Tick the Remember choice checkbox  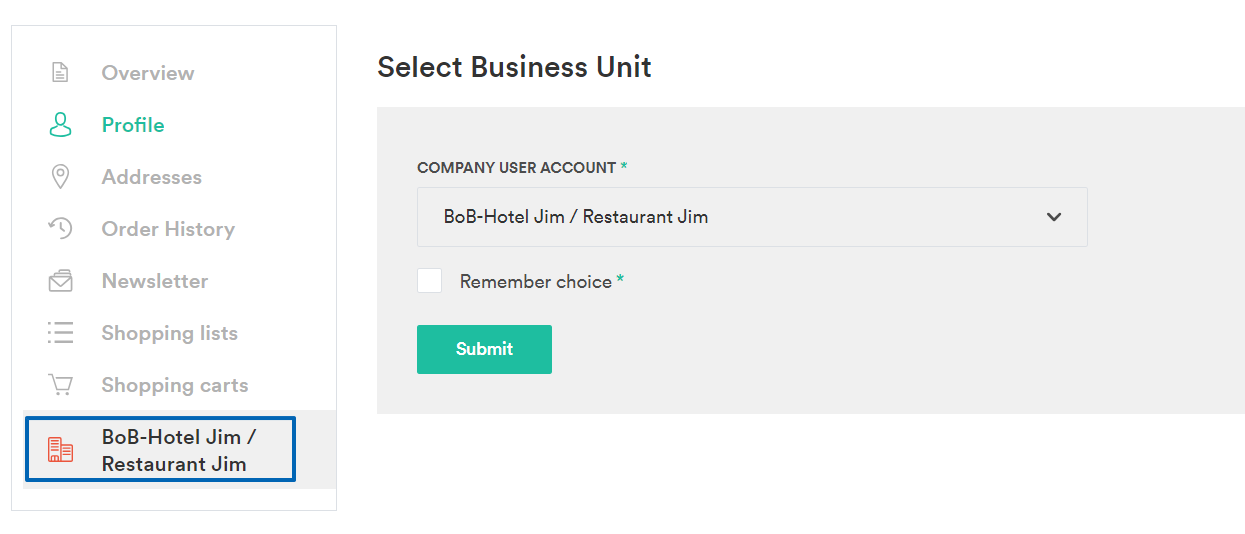click(430, 281)
